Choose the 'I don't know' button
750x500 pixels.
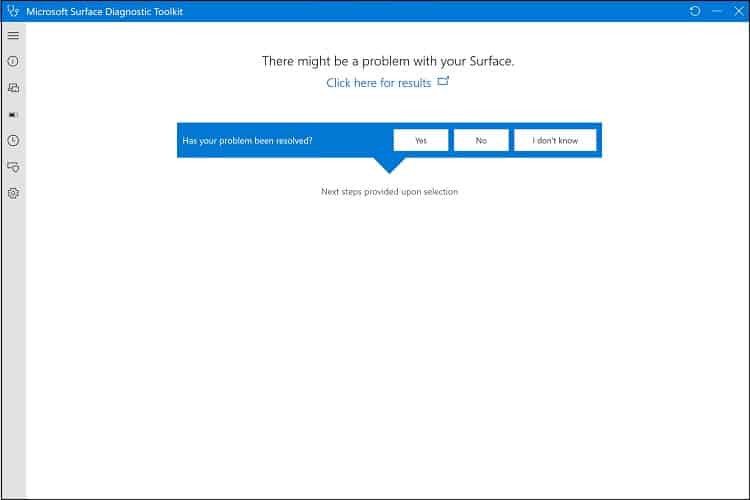coord(555,140)
